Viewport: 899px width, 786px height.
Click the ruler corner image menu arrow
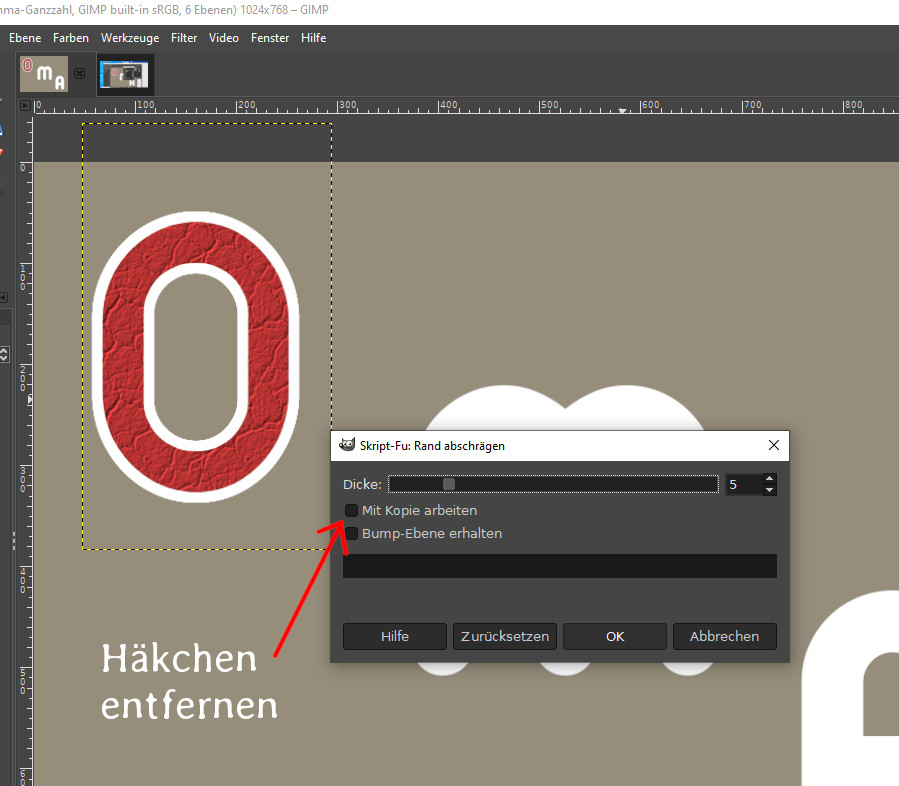pos(27,105)
